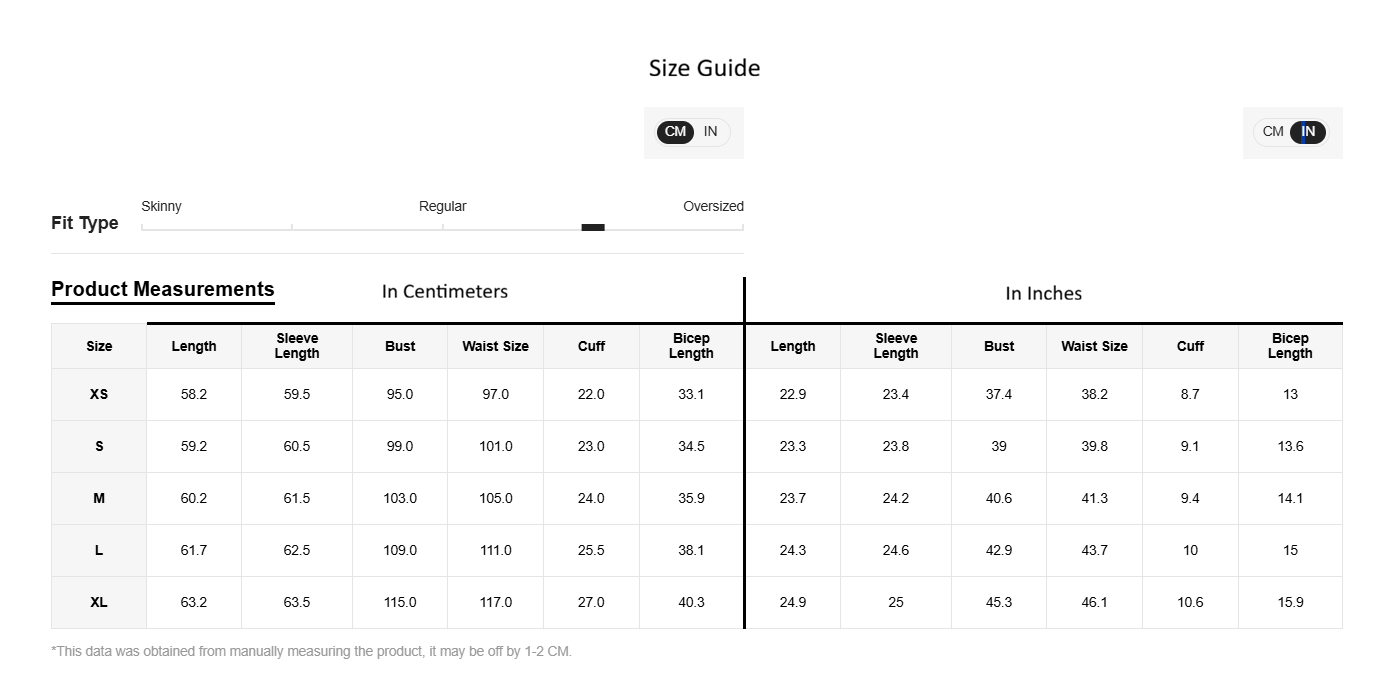Screen dimensions: 1397x700
Task: Select the M size row header
Action: pos(99,499)
